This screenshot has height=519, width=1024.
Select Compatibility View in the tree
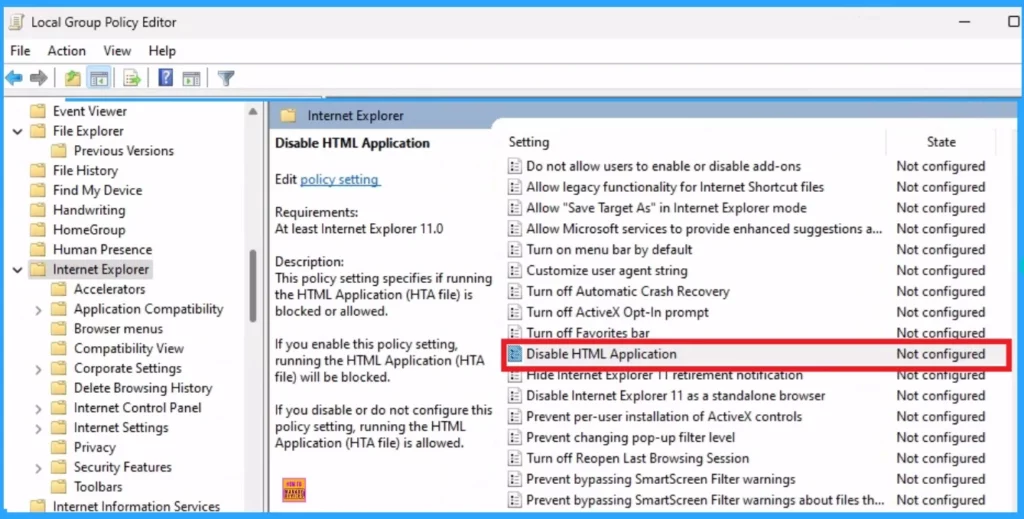pos(129,349)
